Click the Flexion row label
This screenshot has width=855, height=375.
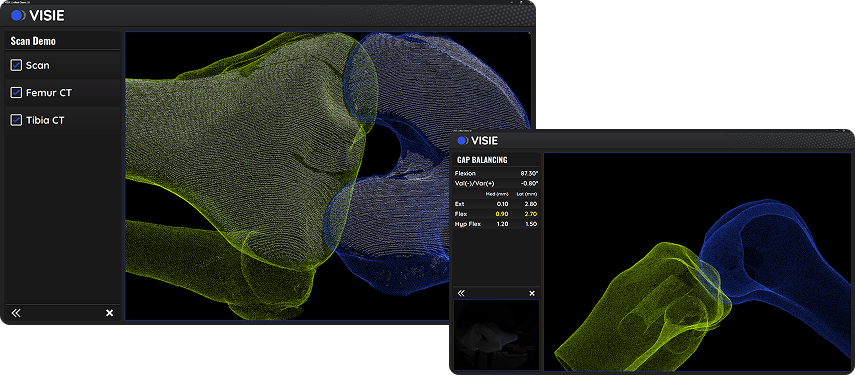tap(465, 173)
